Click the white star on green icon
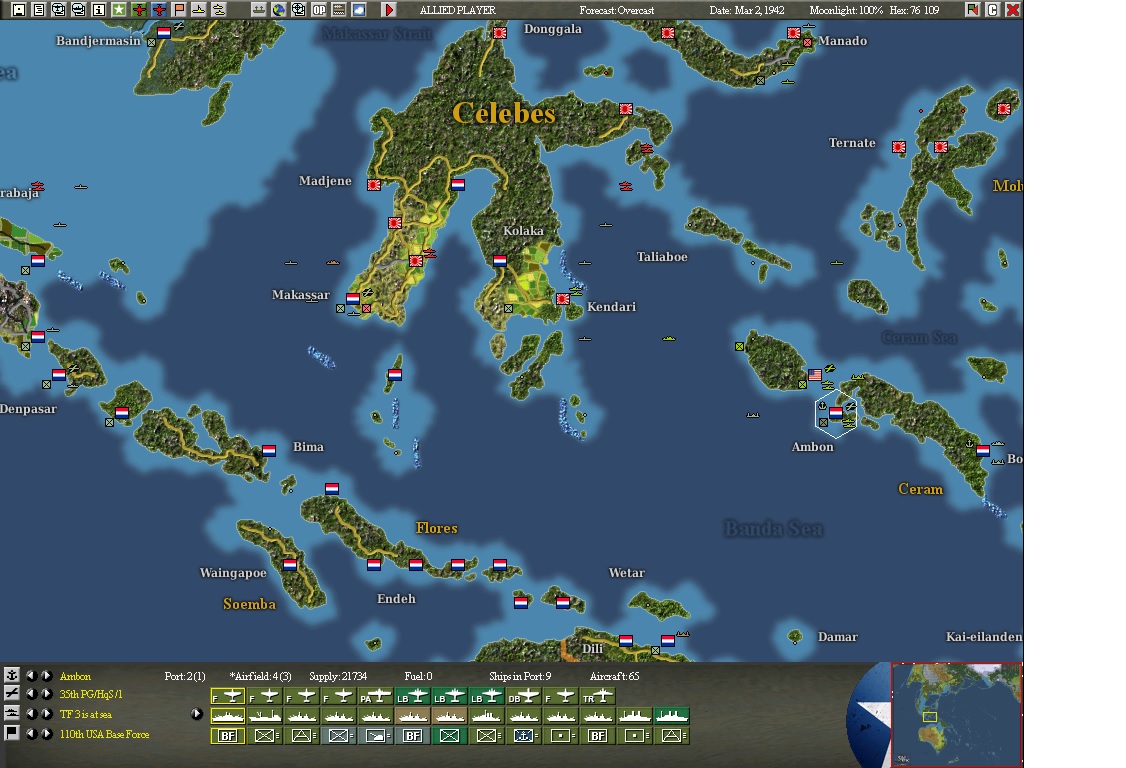 click(x=119, y=10)
